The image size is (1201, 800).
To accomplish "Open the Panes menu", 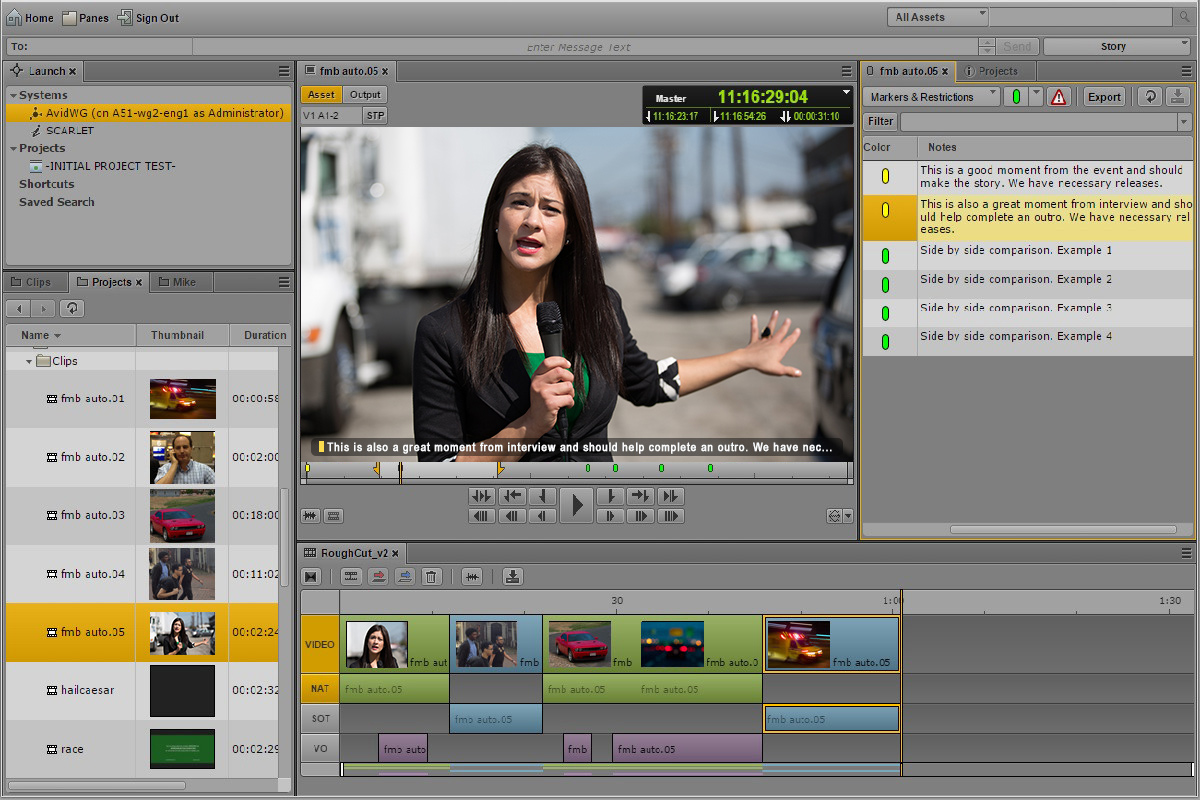I will 86,18.
